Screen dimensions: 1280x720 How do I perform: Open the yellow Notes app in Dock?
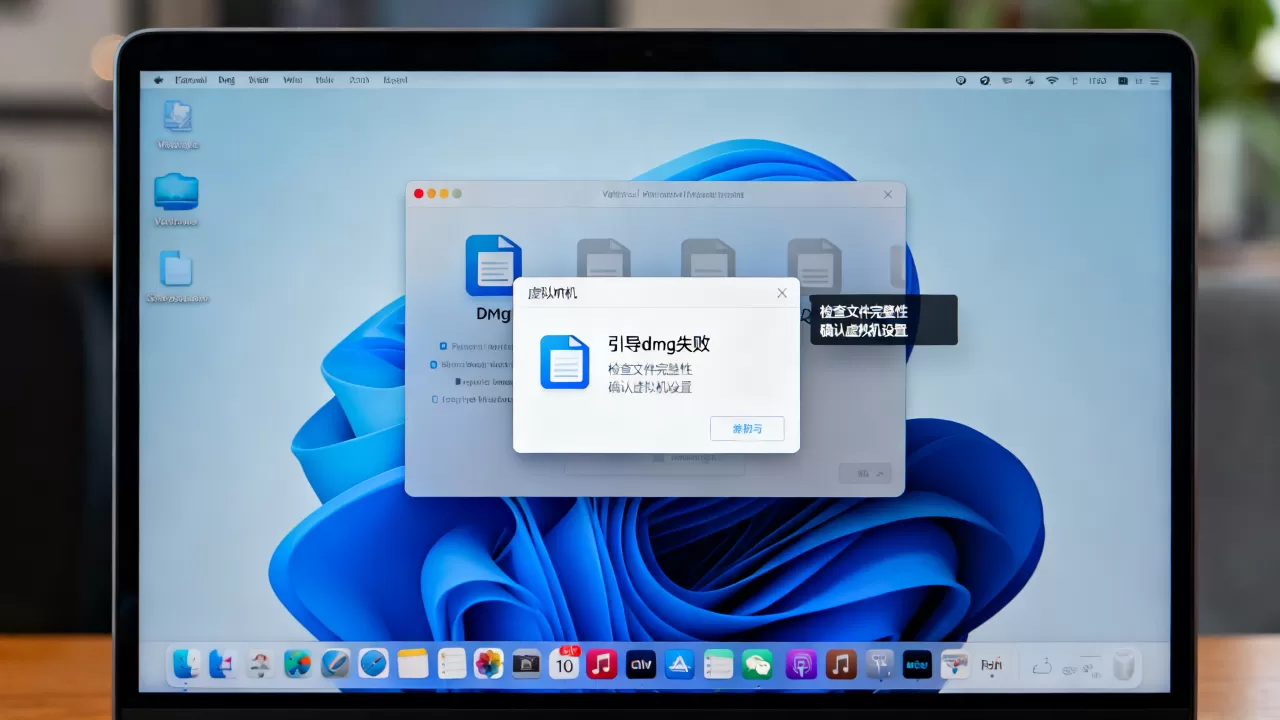413,663
